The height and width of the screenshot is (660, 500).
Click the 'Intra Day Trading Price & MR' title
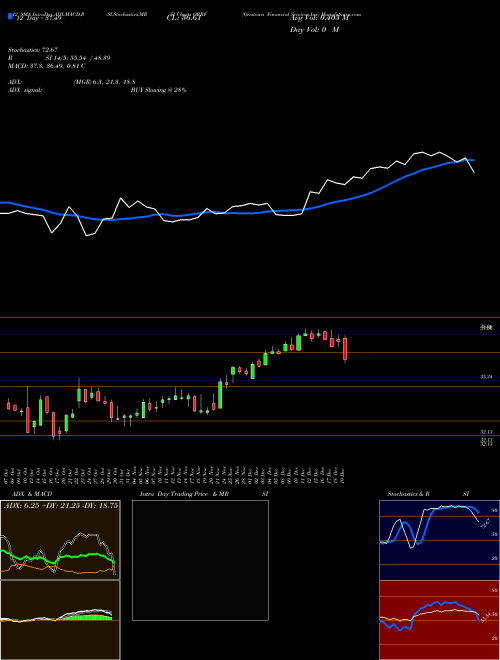[184, 494]
